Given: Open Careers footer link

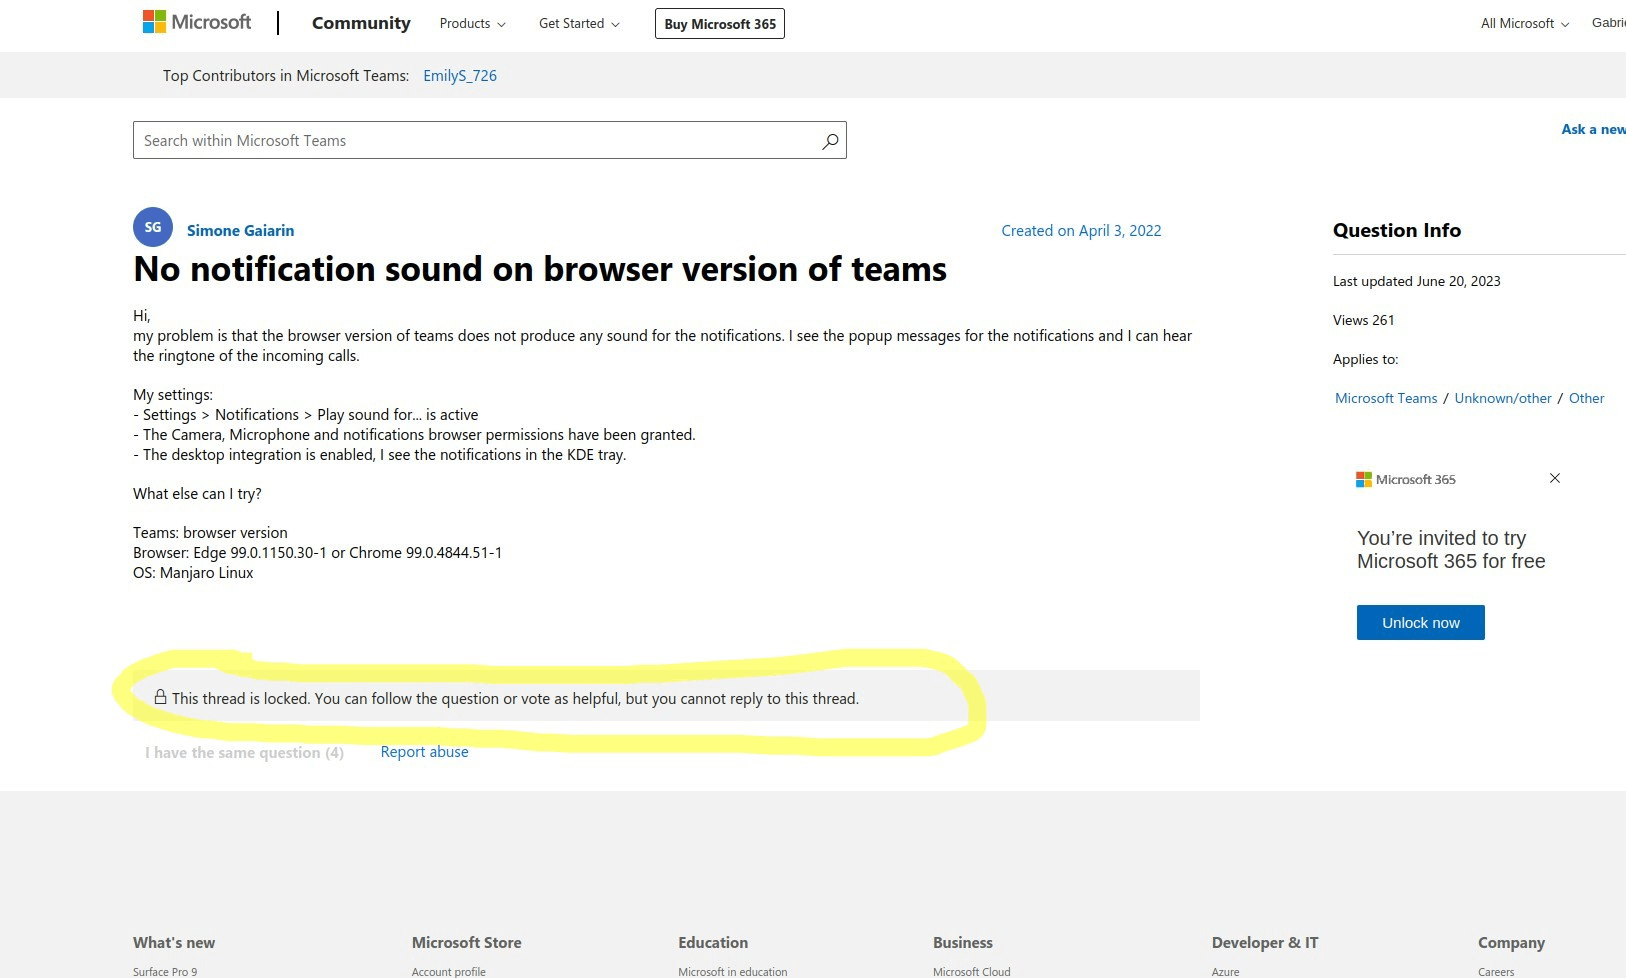Looking at the screenshot, I should coord(1496,972).
